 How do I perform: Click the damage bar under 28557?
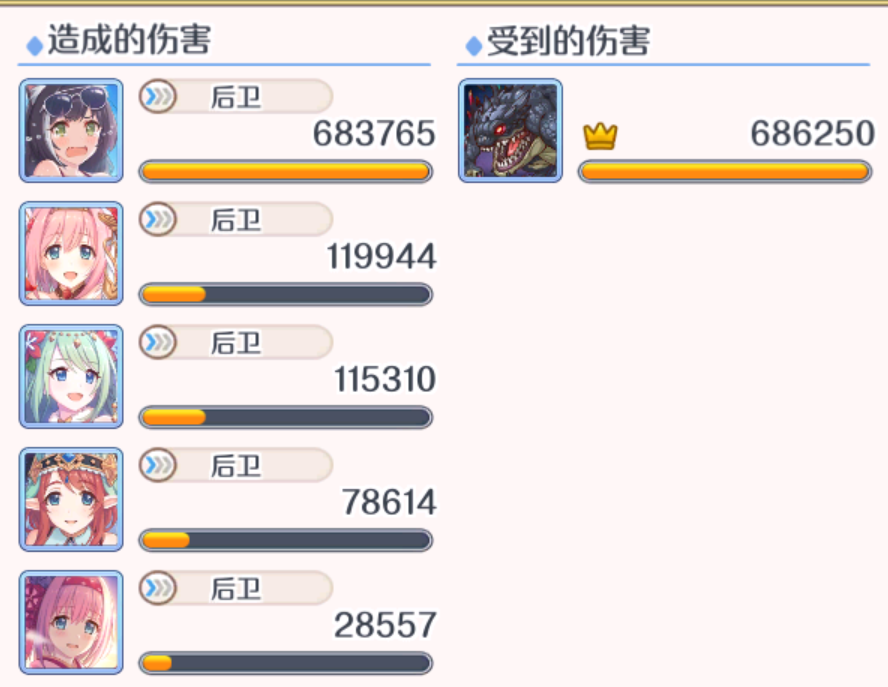286,663
